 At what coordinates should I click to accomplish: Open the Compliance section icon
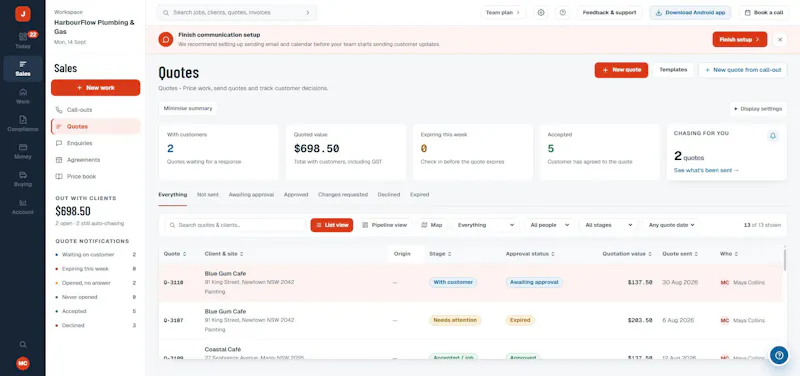click(x=22, y=123)
